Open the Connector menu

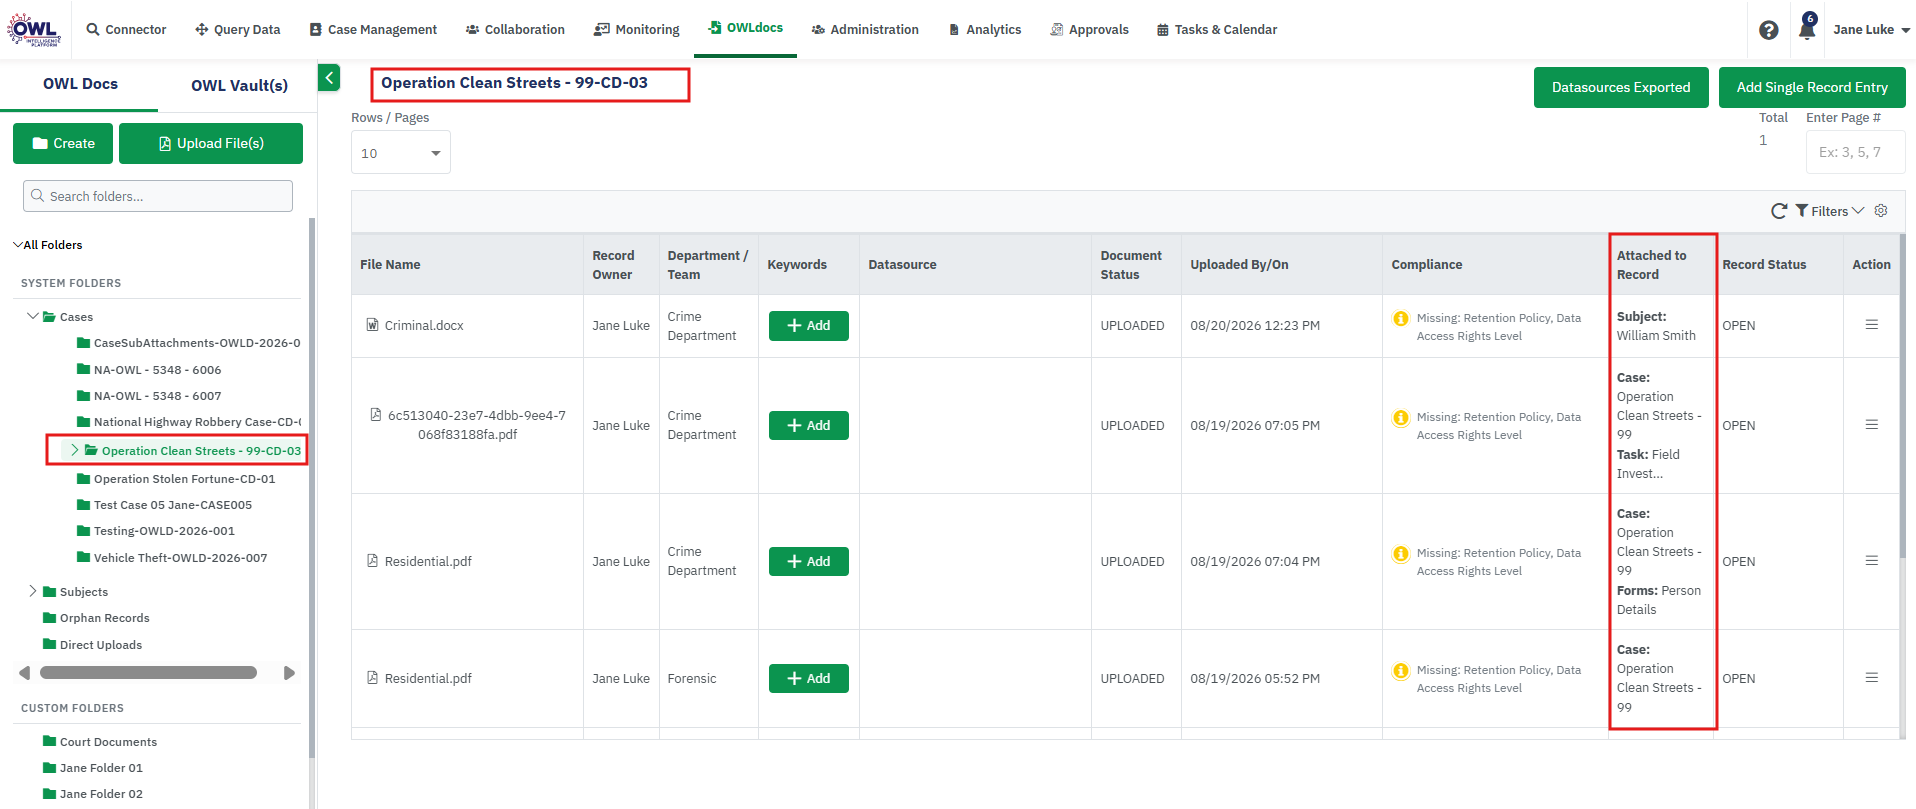(x=126, y=30)
